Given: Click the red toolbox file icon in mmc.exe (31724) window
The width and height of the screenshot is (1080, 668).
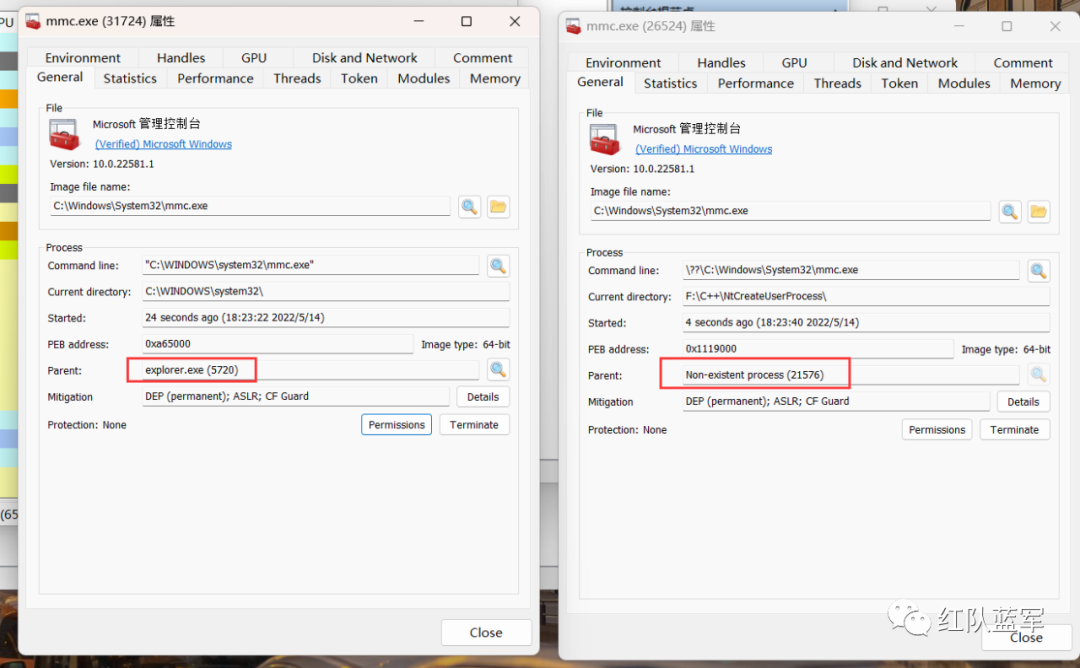Looking at the screenshot, I should pyautogui.click(x=64, y=134).
